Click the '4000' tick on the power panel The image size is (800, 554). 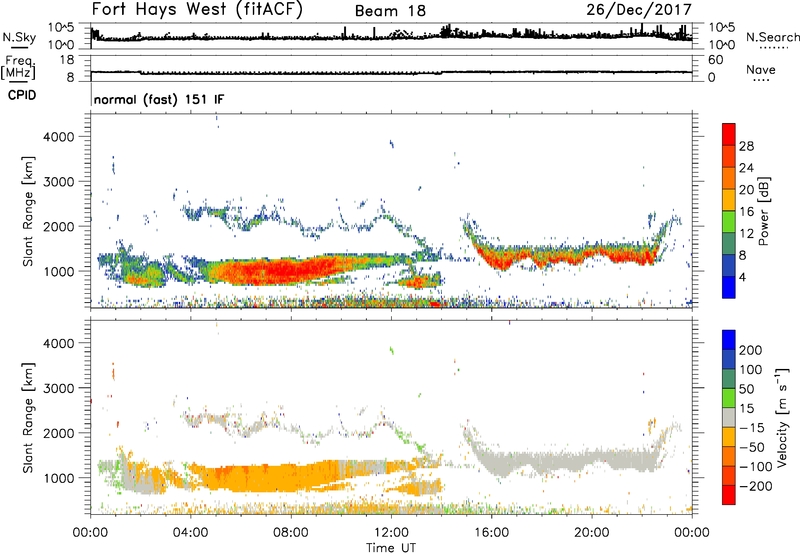(58, 137)
